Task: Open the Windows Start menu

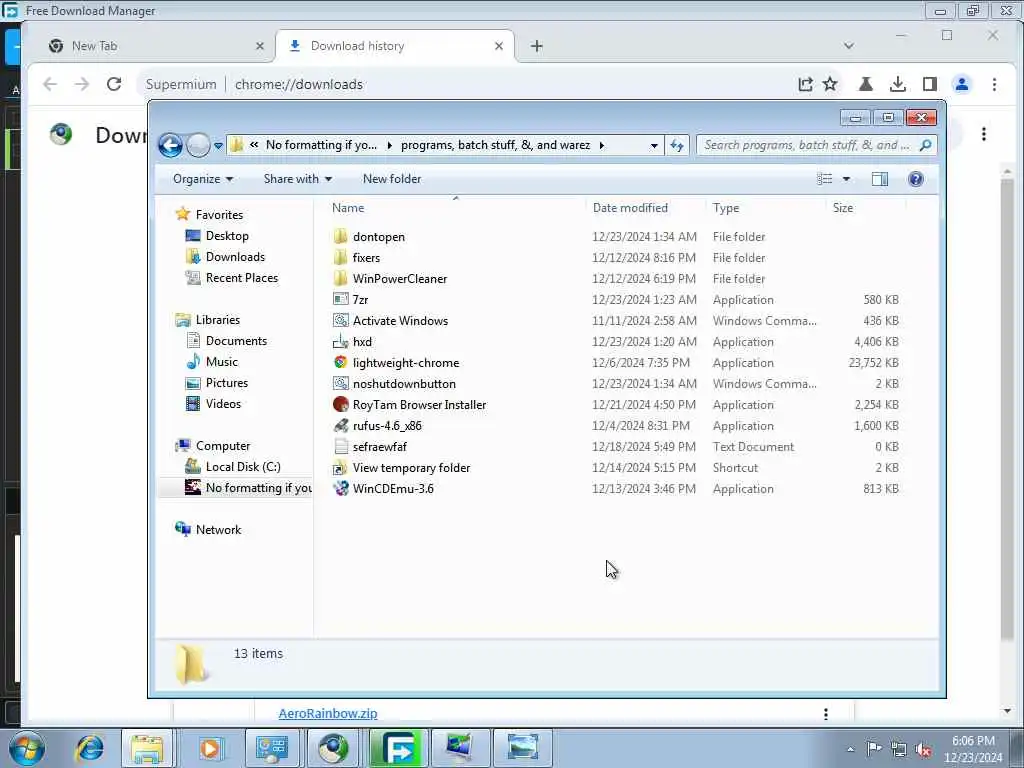Action: (x=27, y=748)
